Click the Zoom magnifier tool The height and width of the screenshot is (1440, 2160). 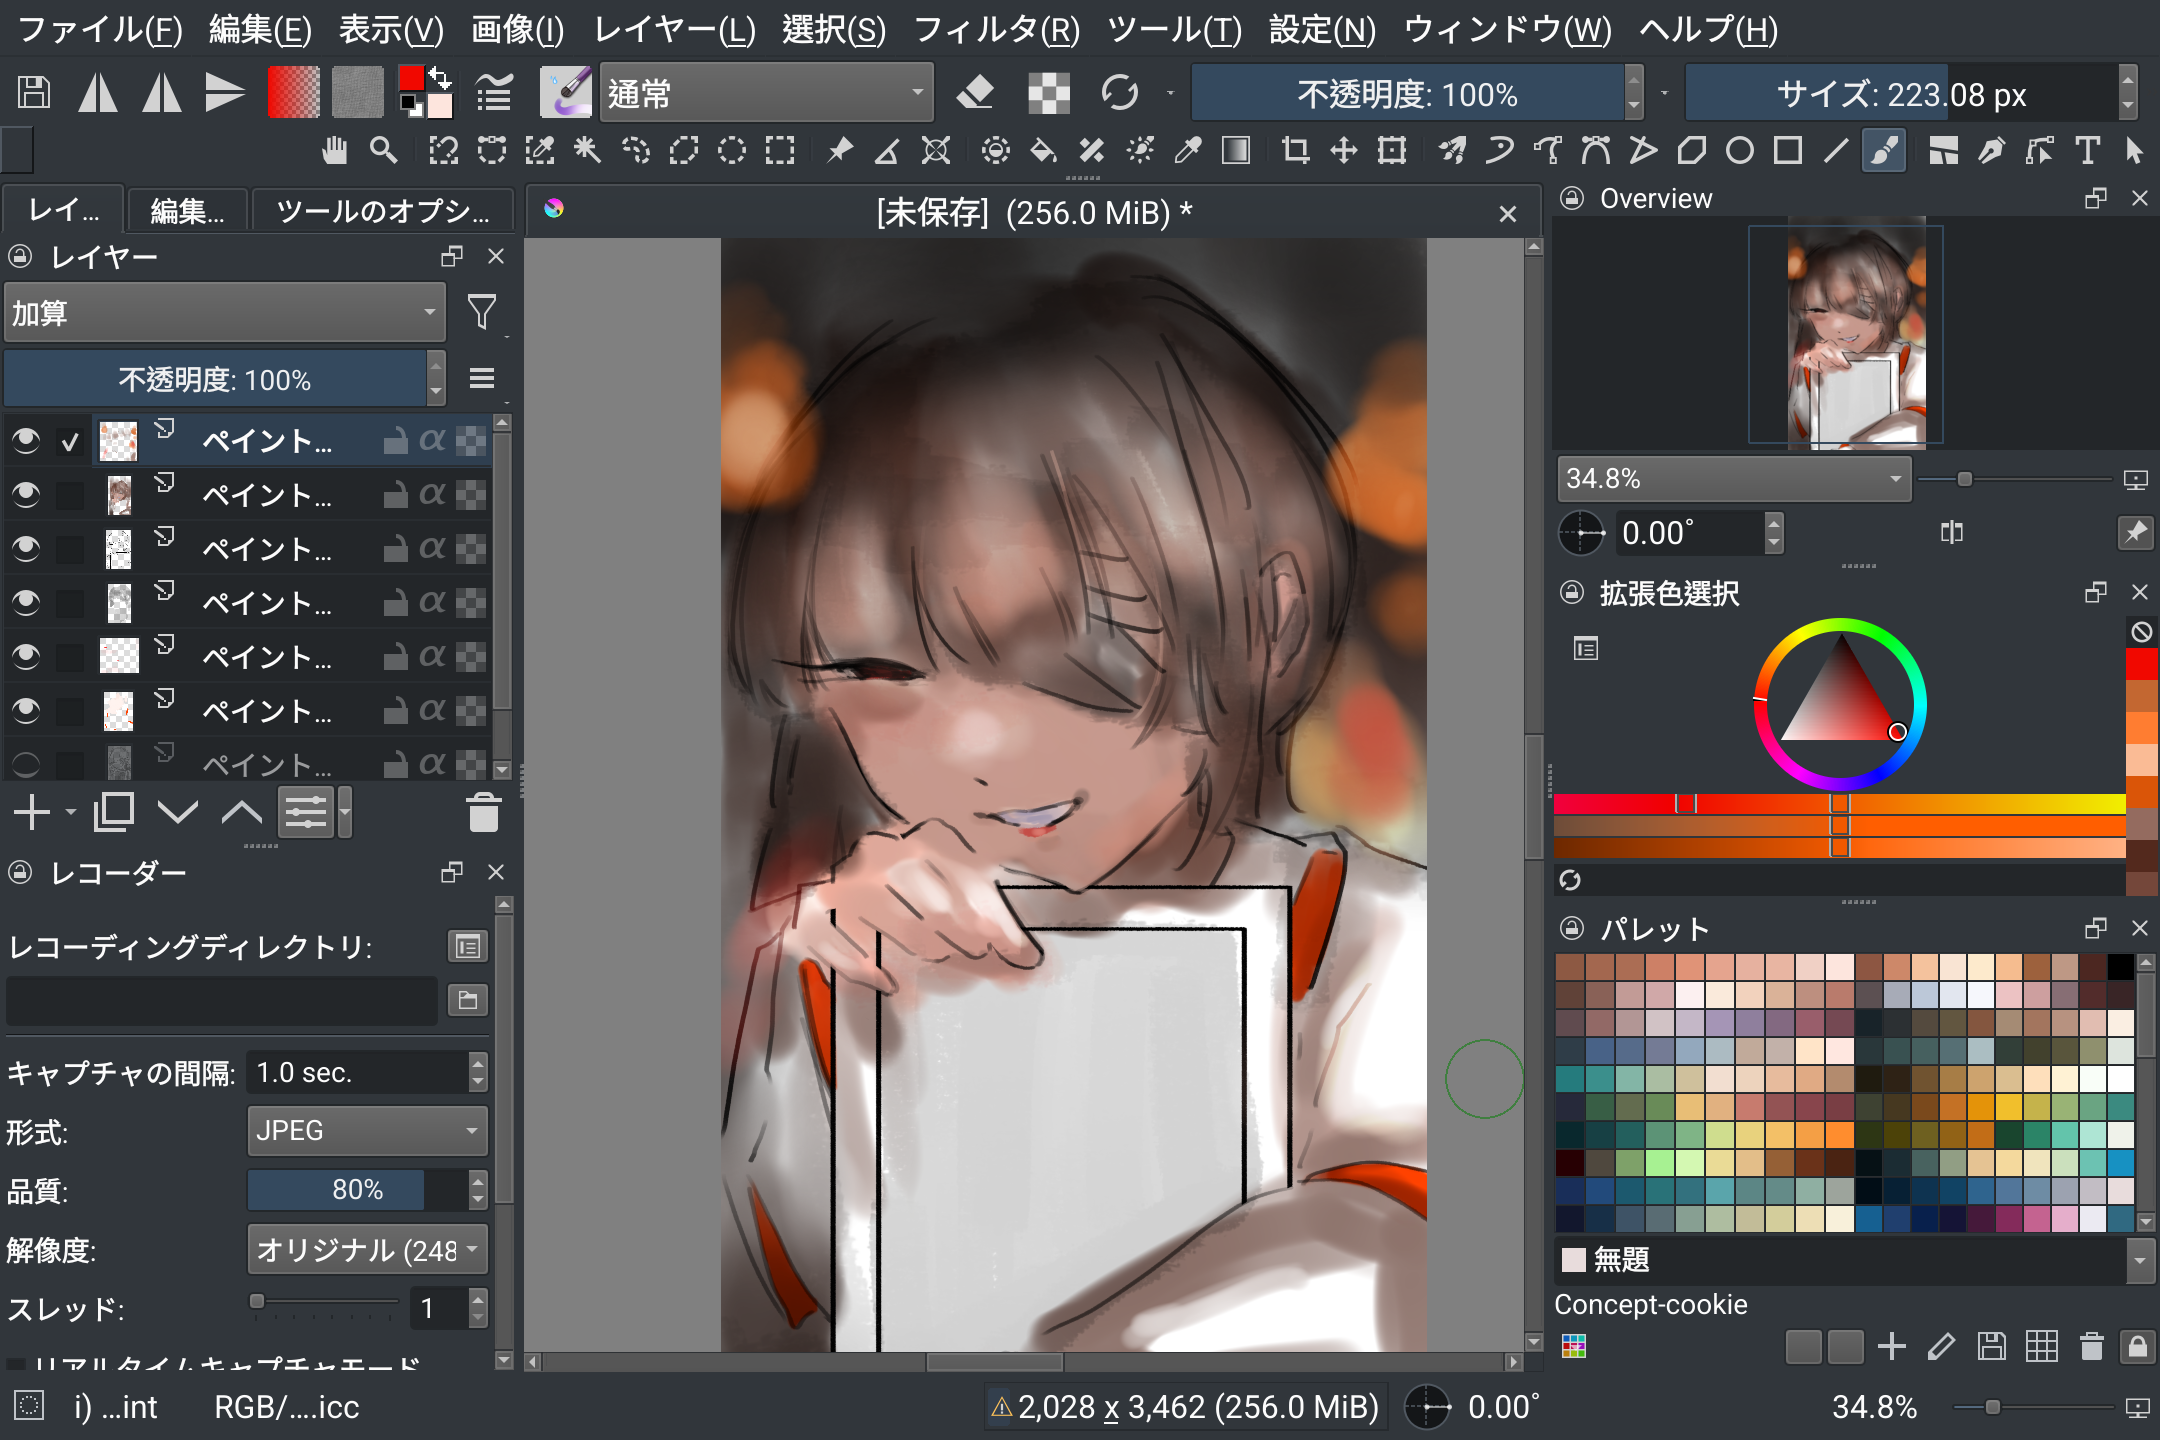point(383,151)
